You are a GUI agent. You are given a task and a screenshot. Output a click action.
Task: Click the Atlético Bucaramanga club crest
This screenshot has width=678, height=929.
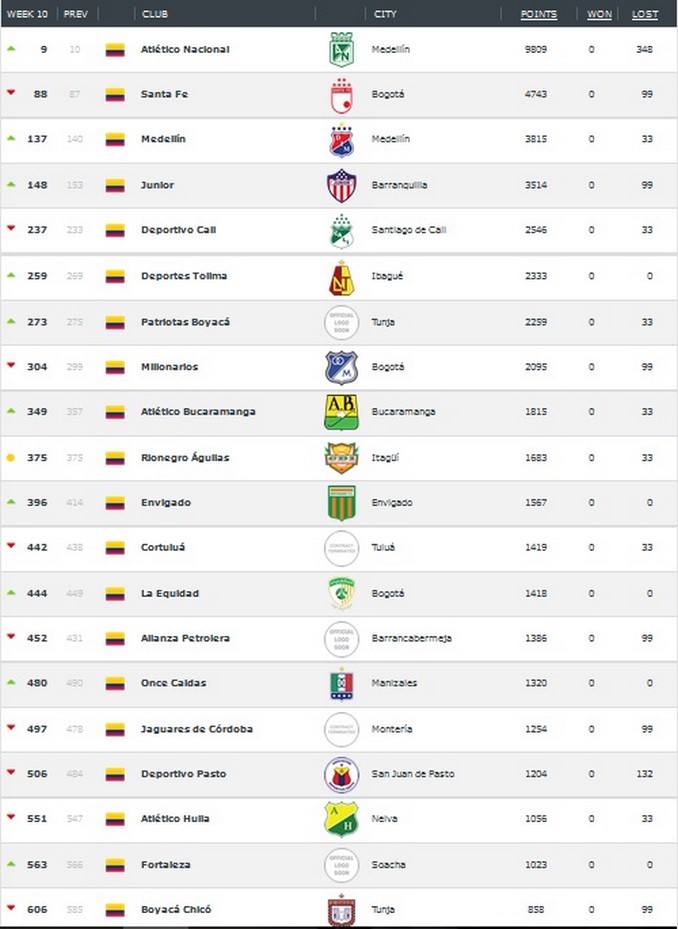click(342, 412)
